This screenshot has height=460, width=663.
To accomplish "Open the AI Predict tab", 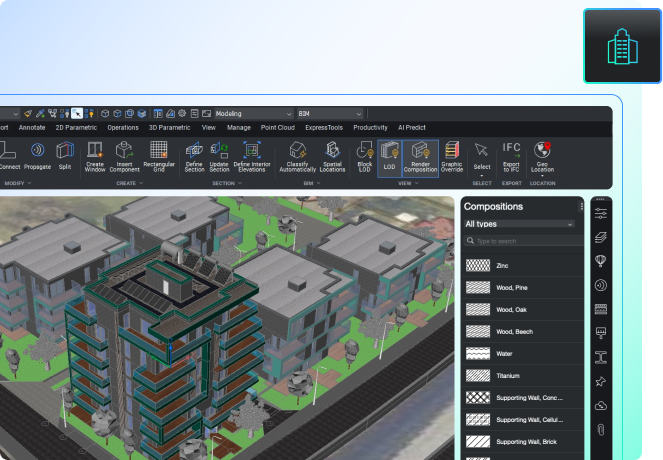I will [x=411, y=127].
